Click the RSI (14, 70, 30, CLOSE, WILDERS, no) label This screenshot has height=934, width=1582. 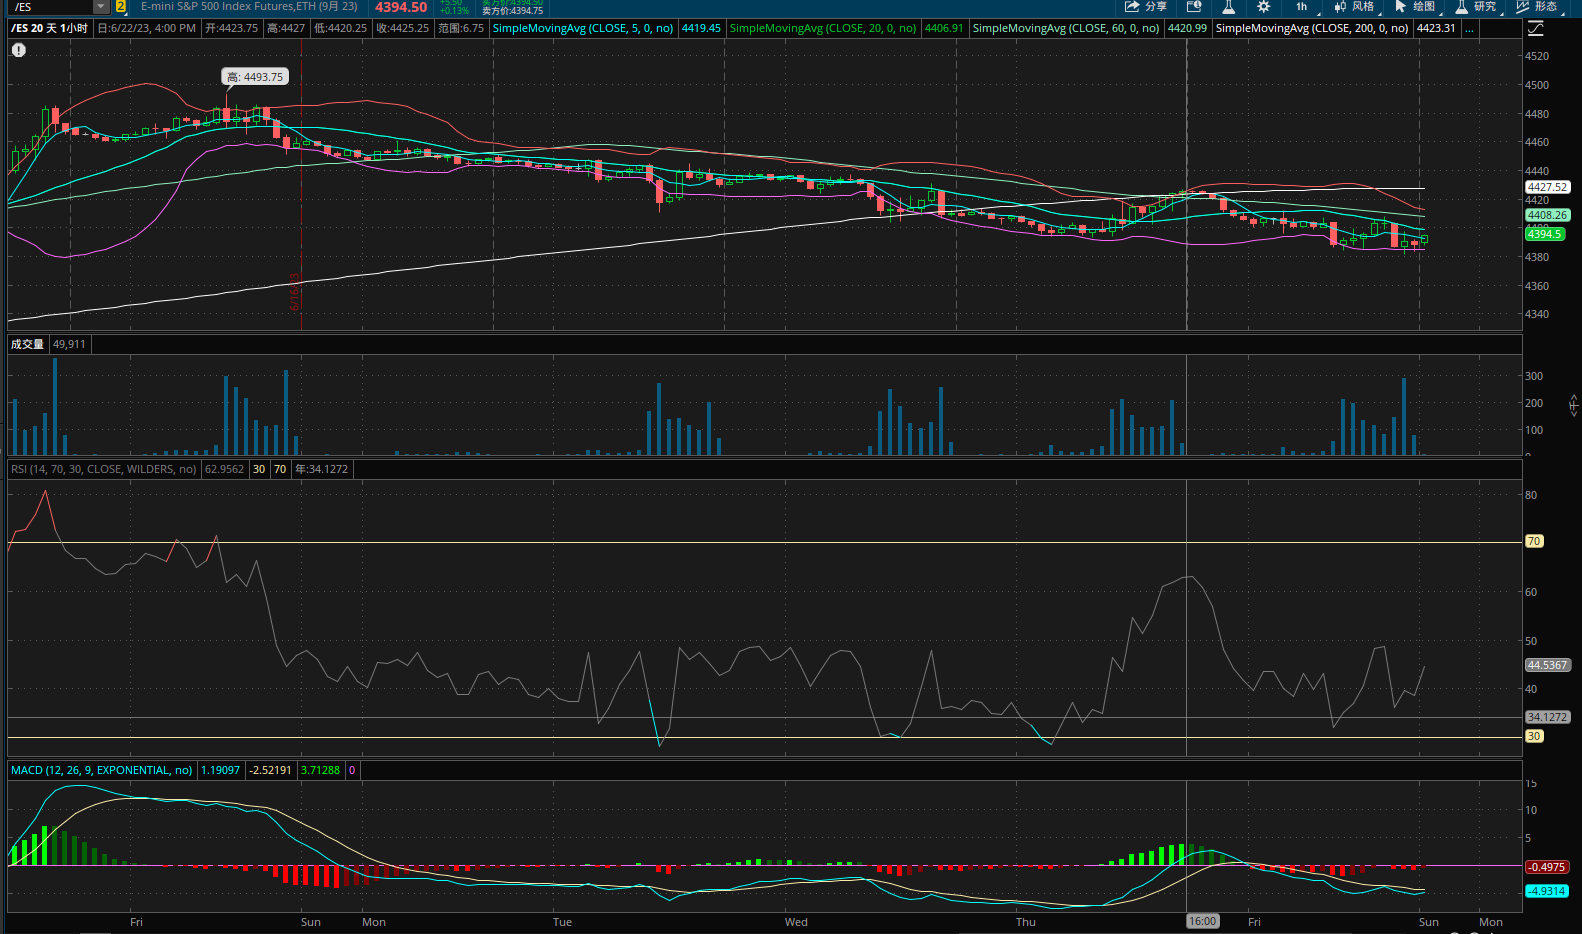point(104,469)
